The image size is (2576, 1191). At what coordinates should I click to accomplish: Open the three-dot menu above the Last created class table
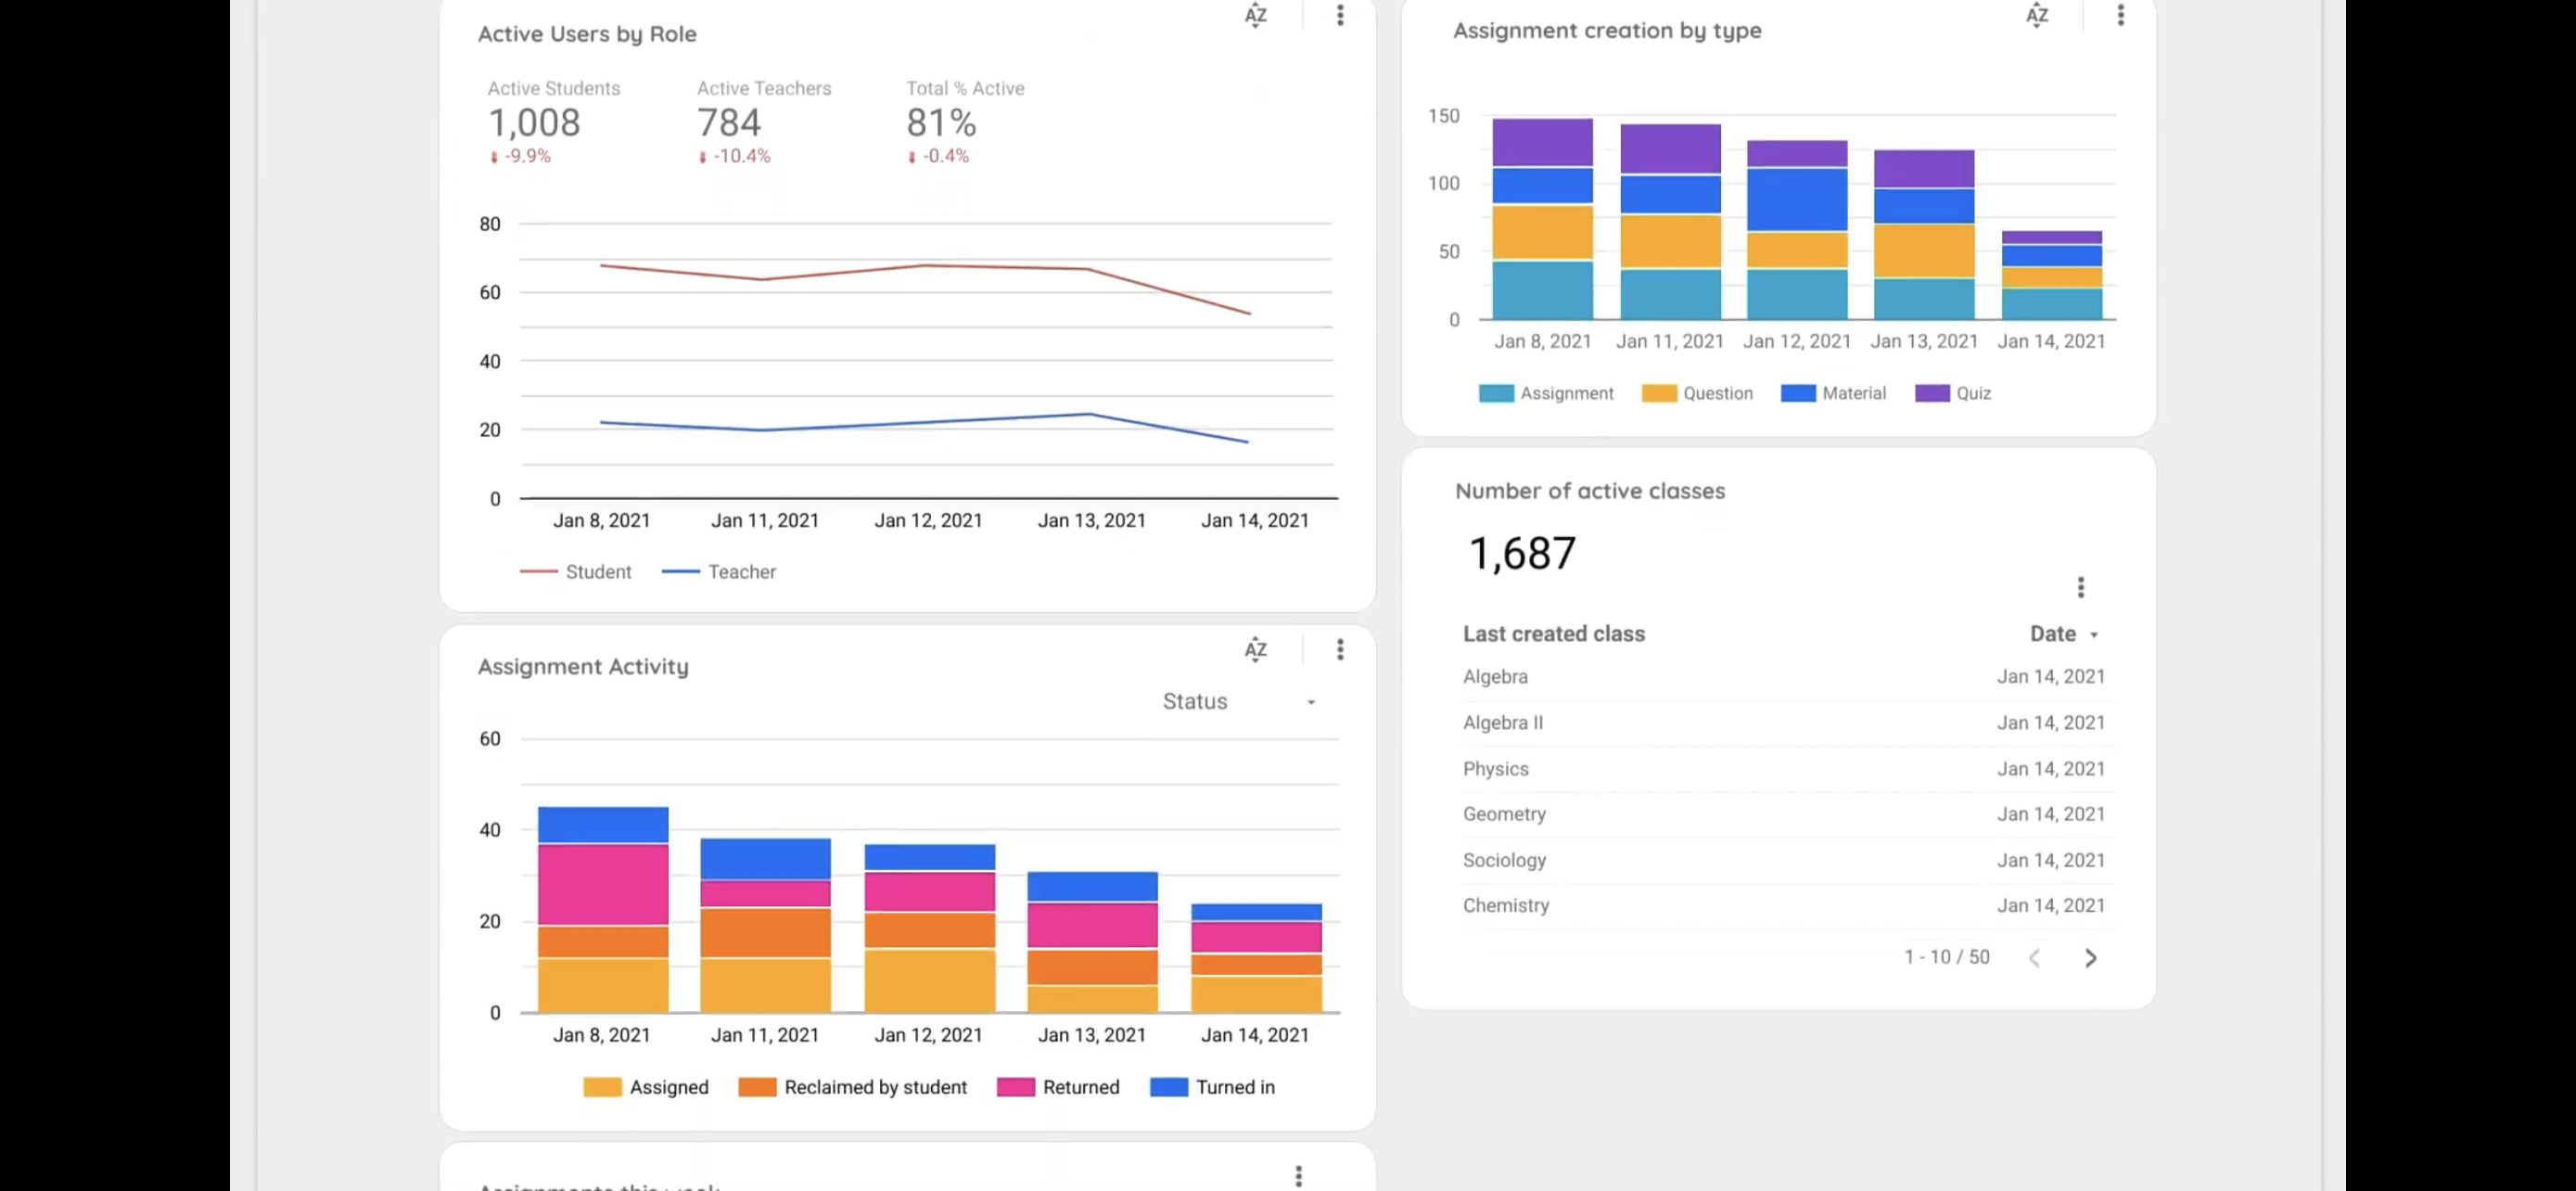click(2081, 587)
